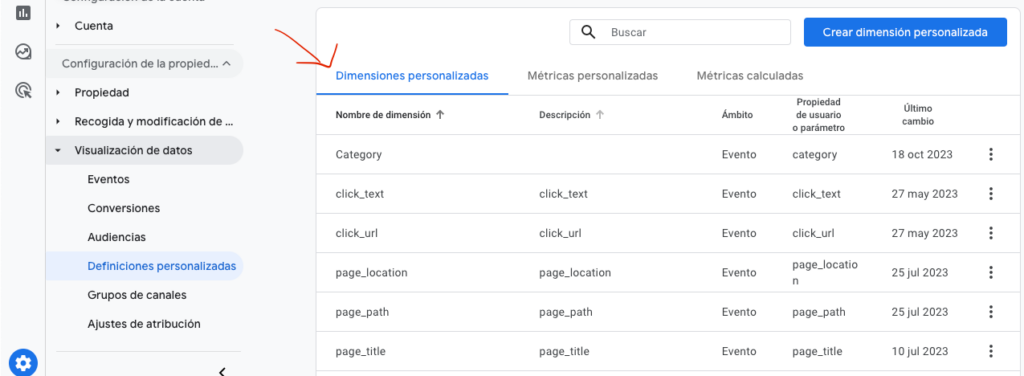The height and width of the screenshot is (376, 1024).
Task: Open the Admin gear icon
Action: 24,362
